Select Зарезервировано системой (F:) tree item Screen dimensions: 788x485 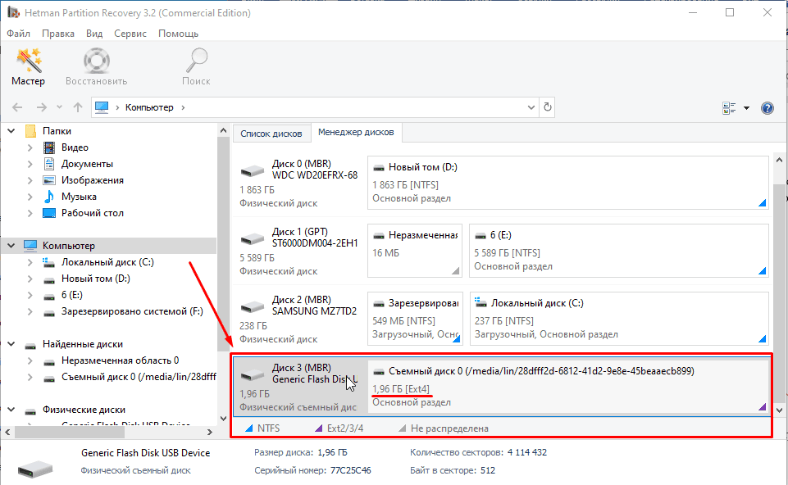coord(132,312)
